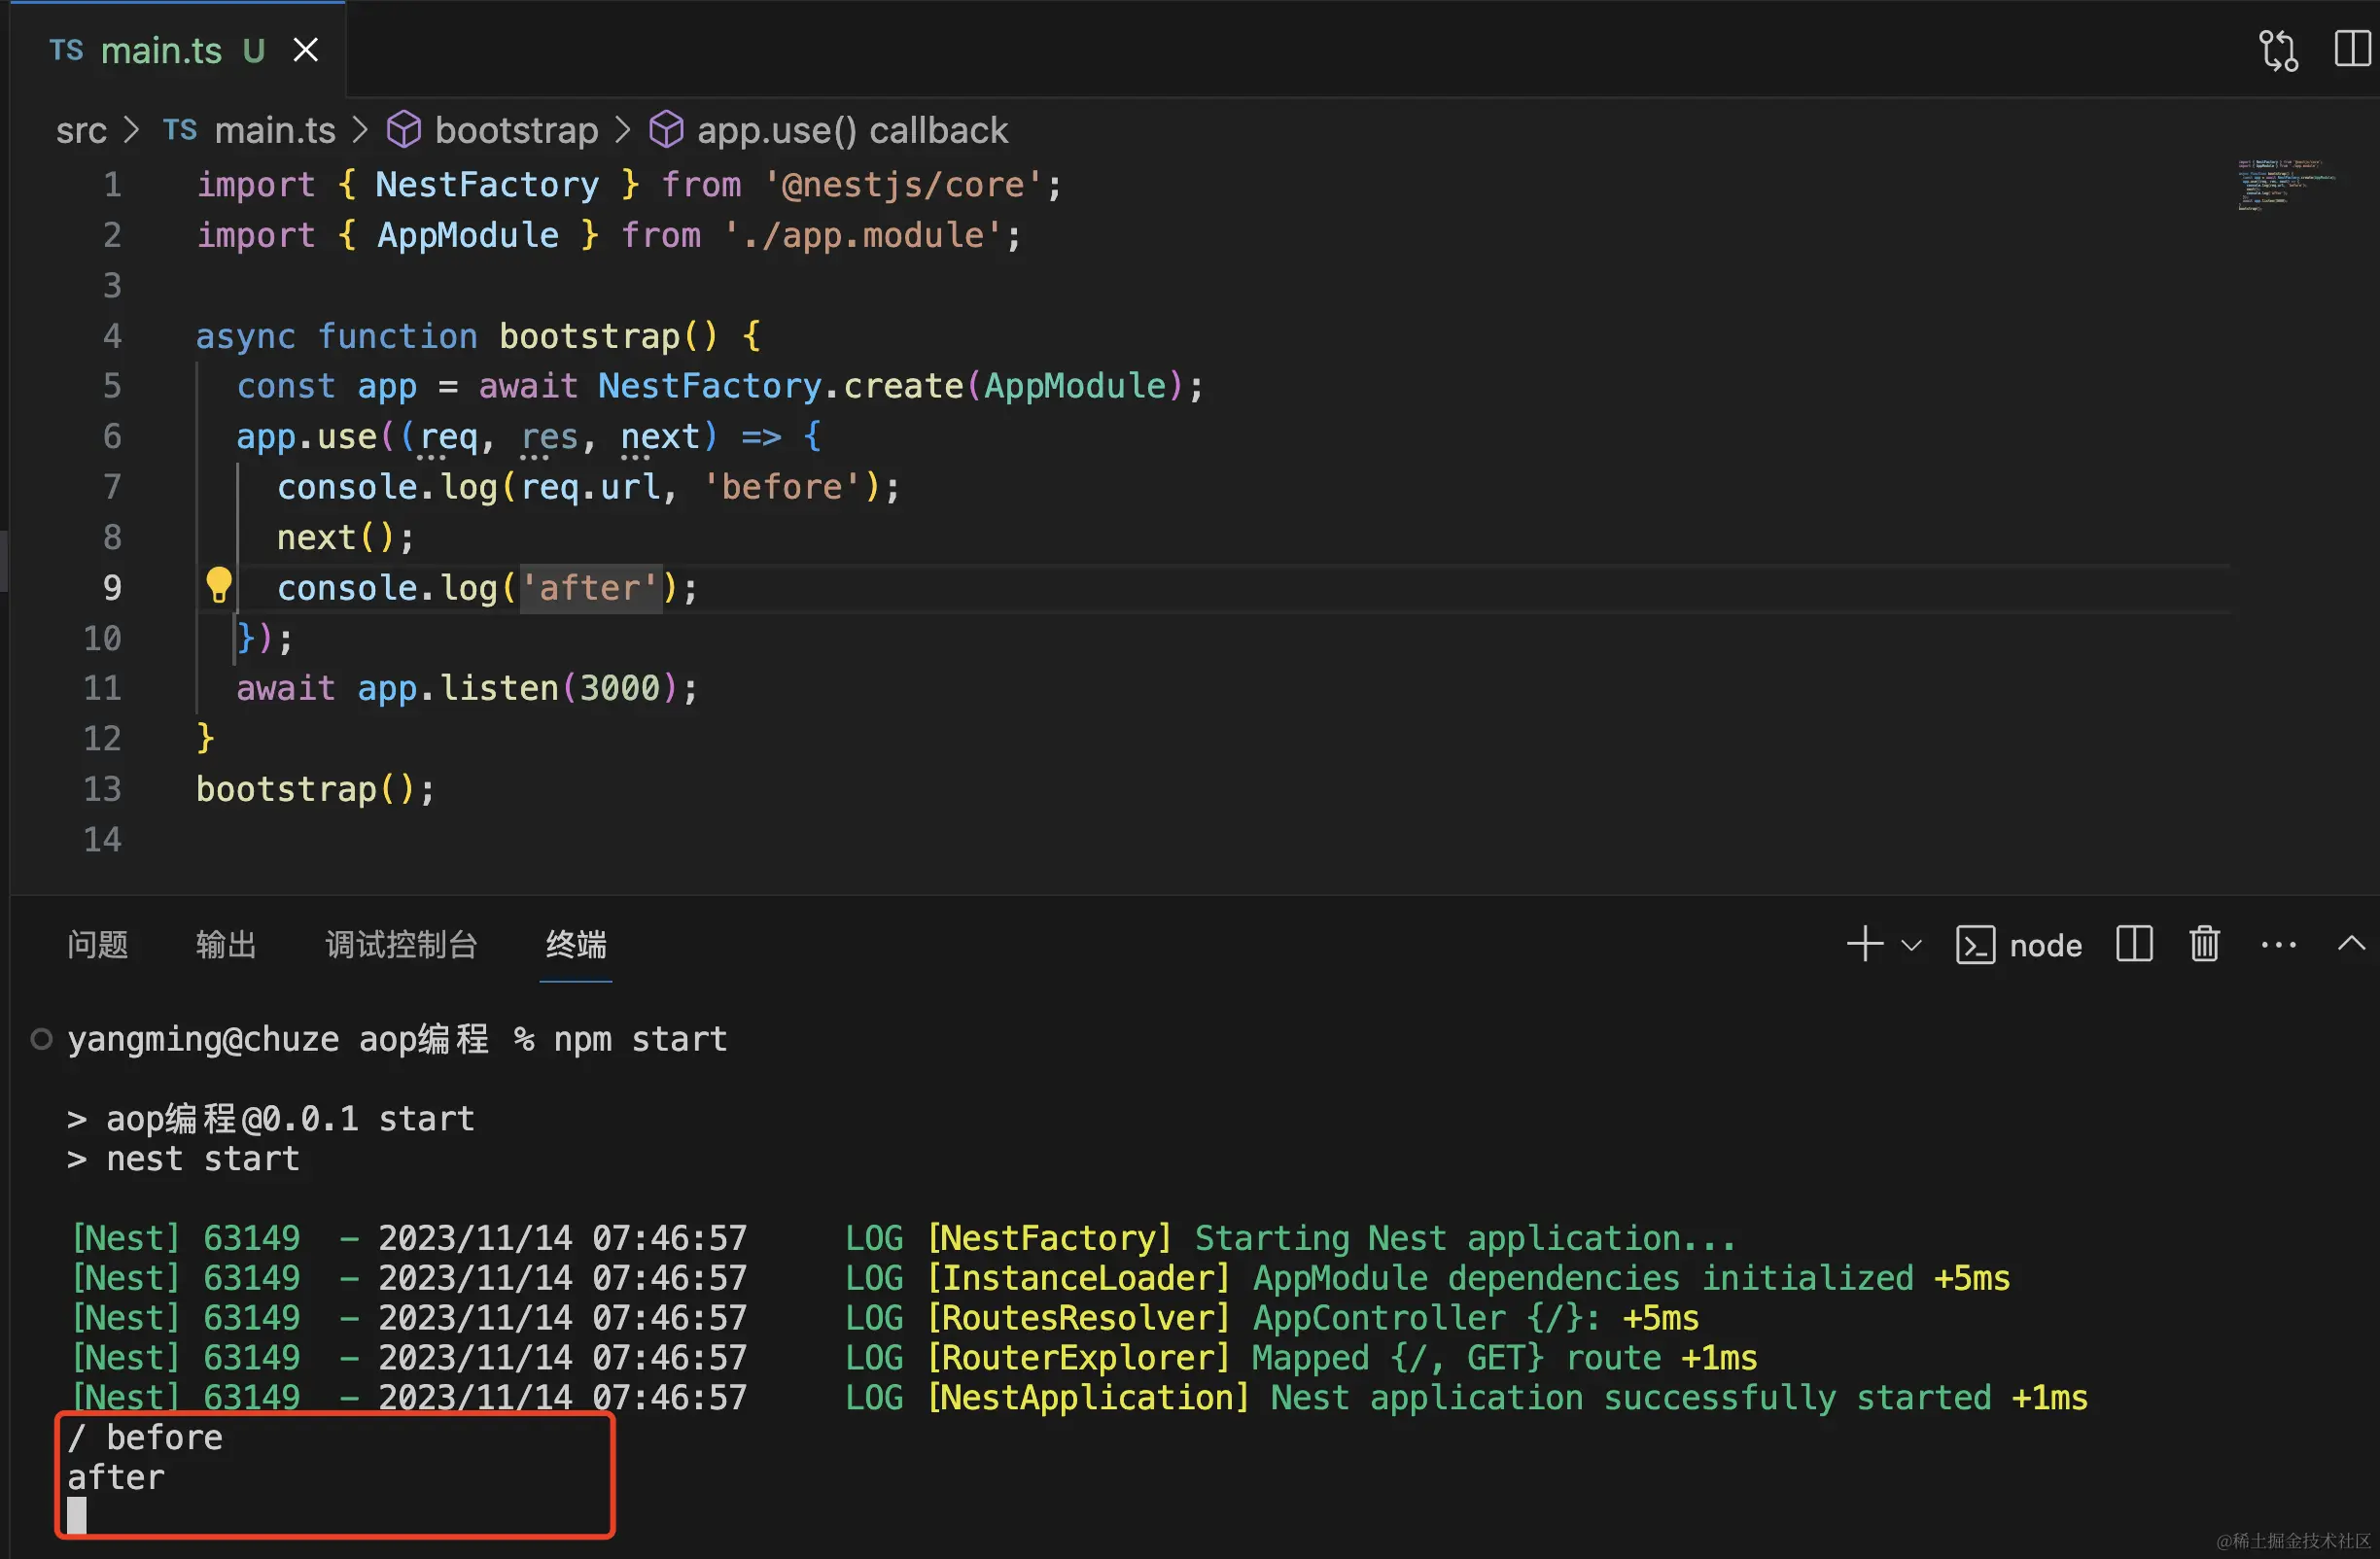Click terminal line '> nest start'
This screenshot has height=1559, width=2380.
pos(183,1159)
